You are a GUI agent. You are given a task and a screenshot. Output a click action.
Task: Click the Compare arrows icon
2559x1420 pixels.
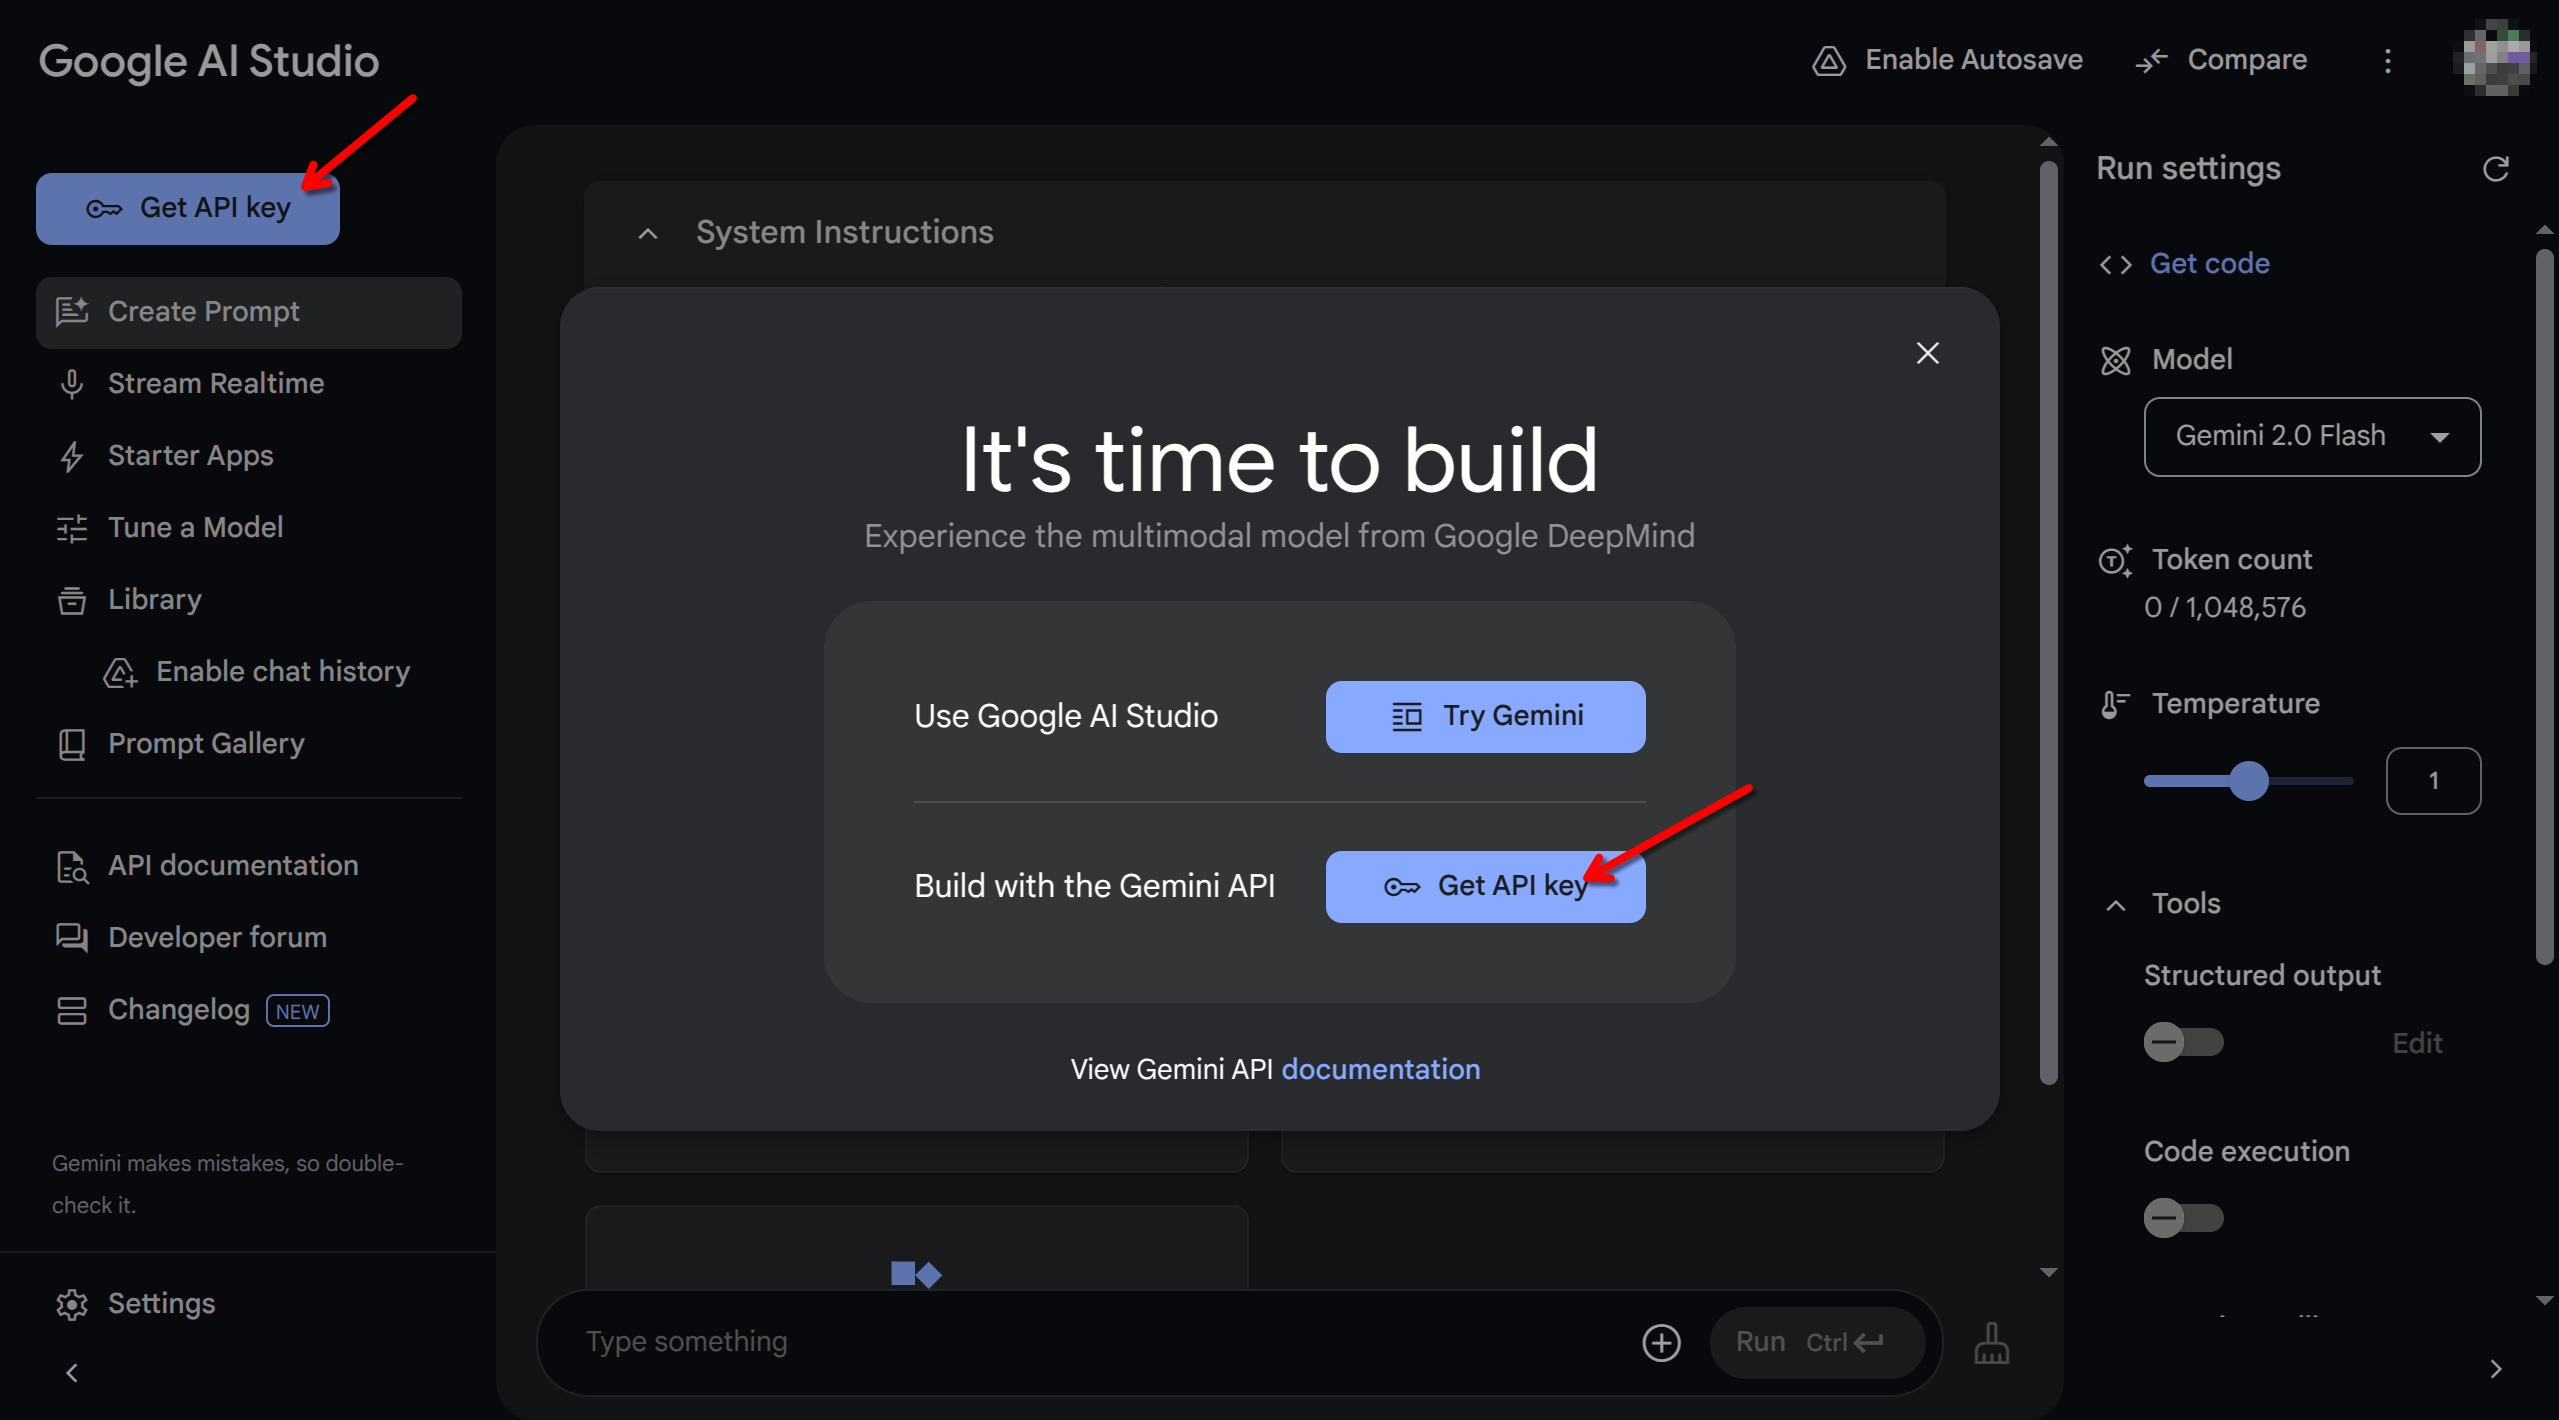tap(2152, 61)
